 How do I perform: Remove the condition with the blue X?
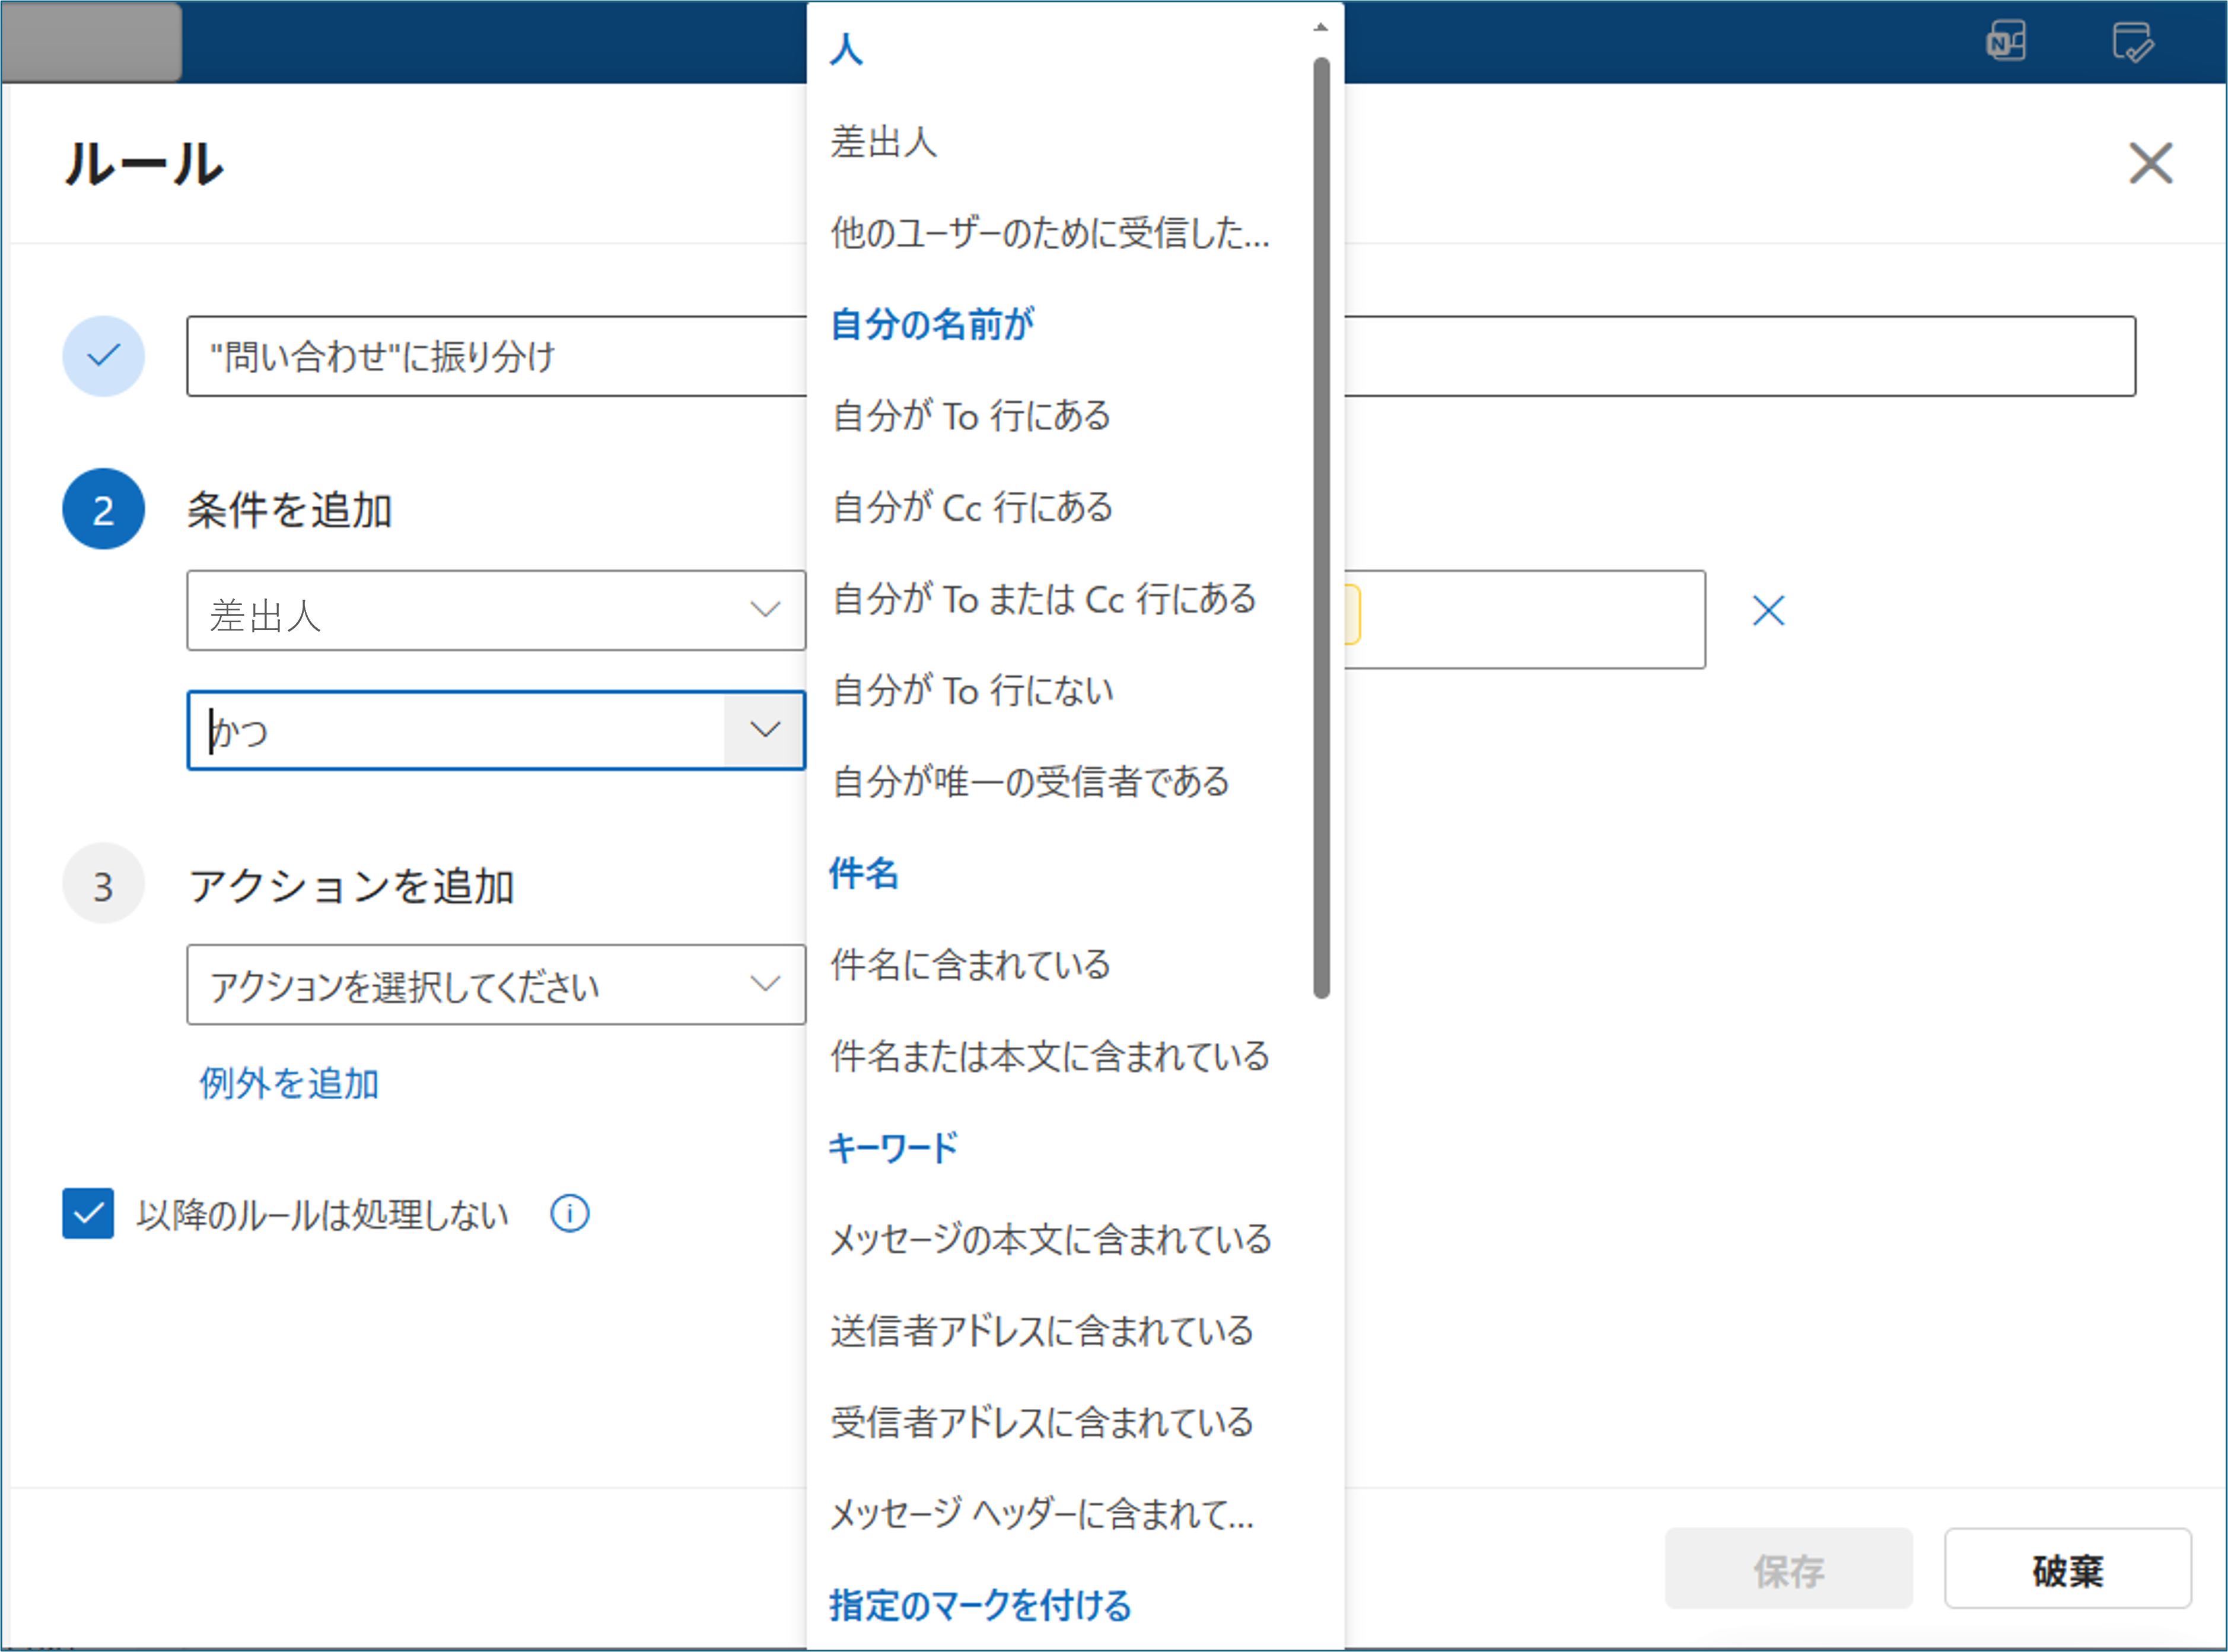tap(1768, 610)
